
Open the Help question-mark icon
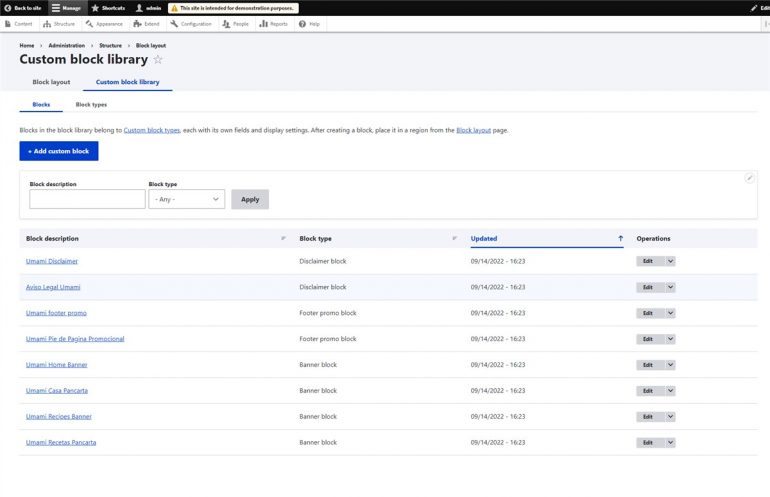302,24
